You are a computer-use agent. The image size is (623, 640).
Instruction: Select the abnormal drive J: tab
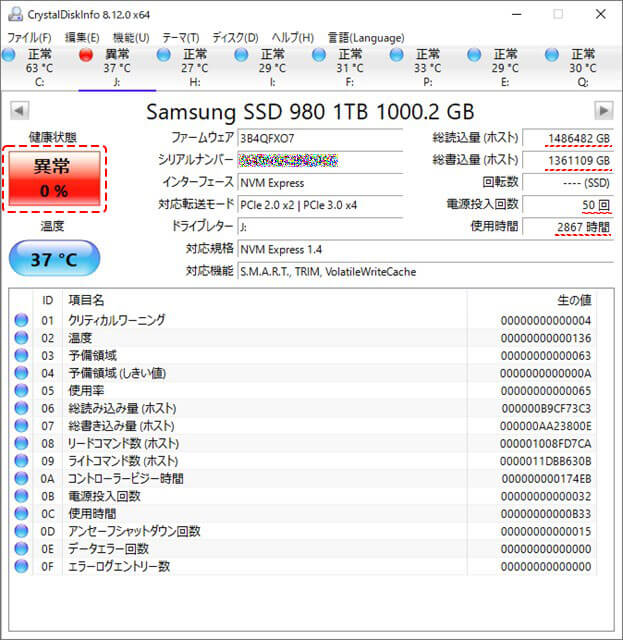click(x=117, y=68)
